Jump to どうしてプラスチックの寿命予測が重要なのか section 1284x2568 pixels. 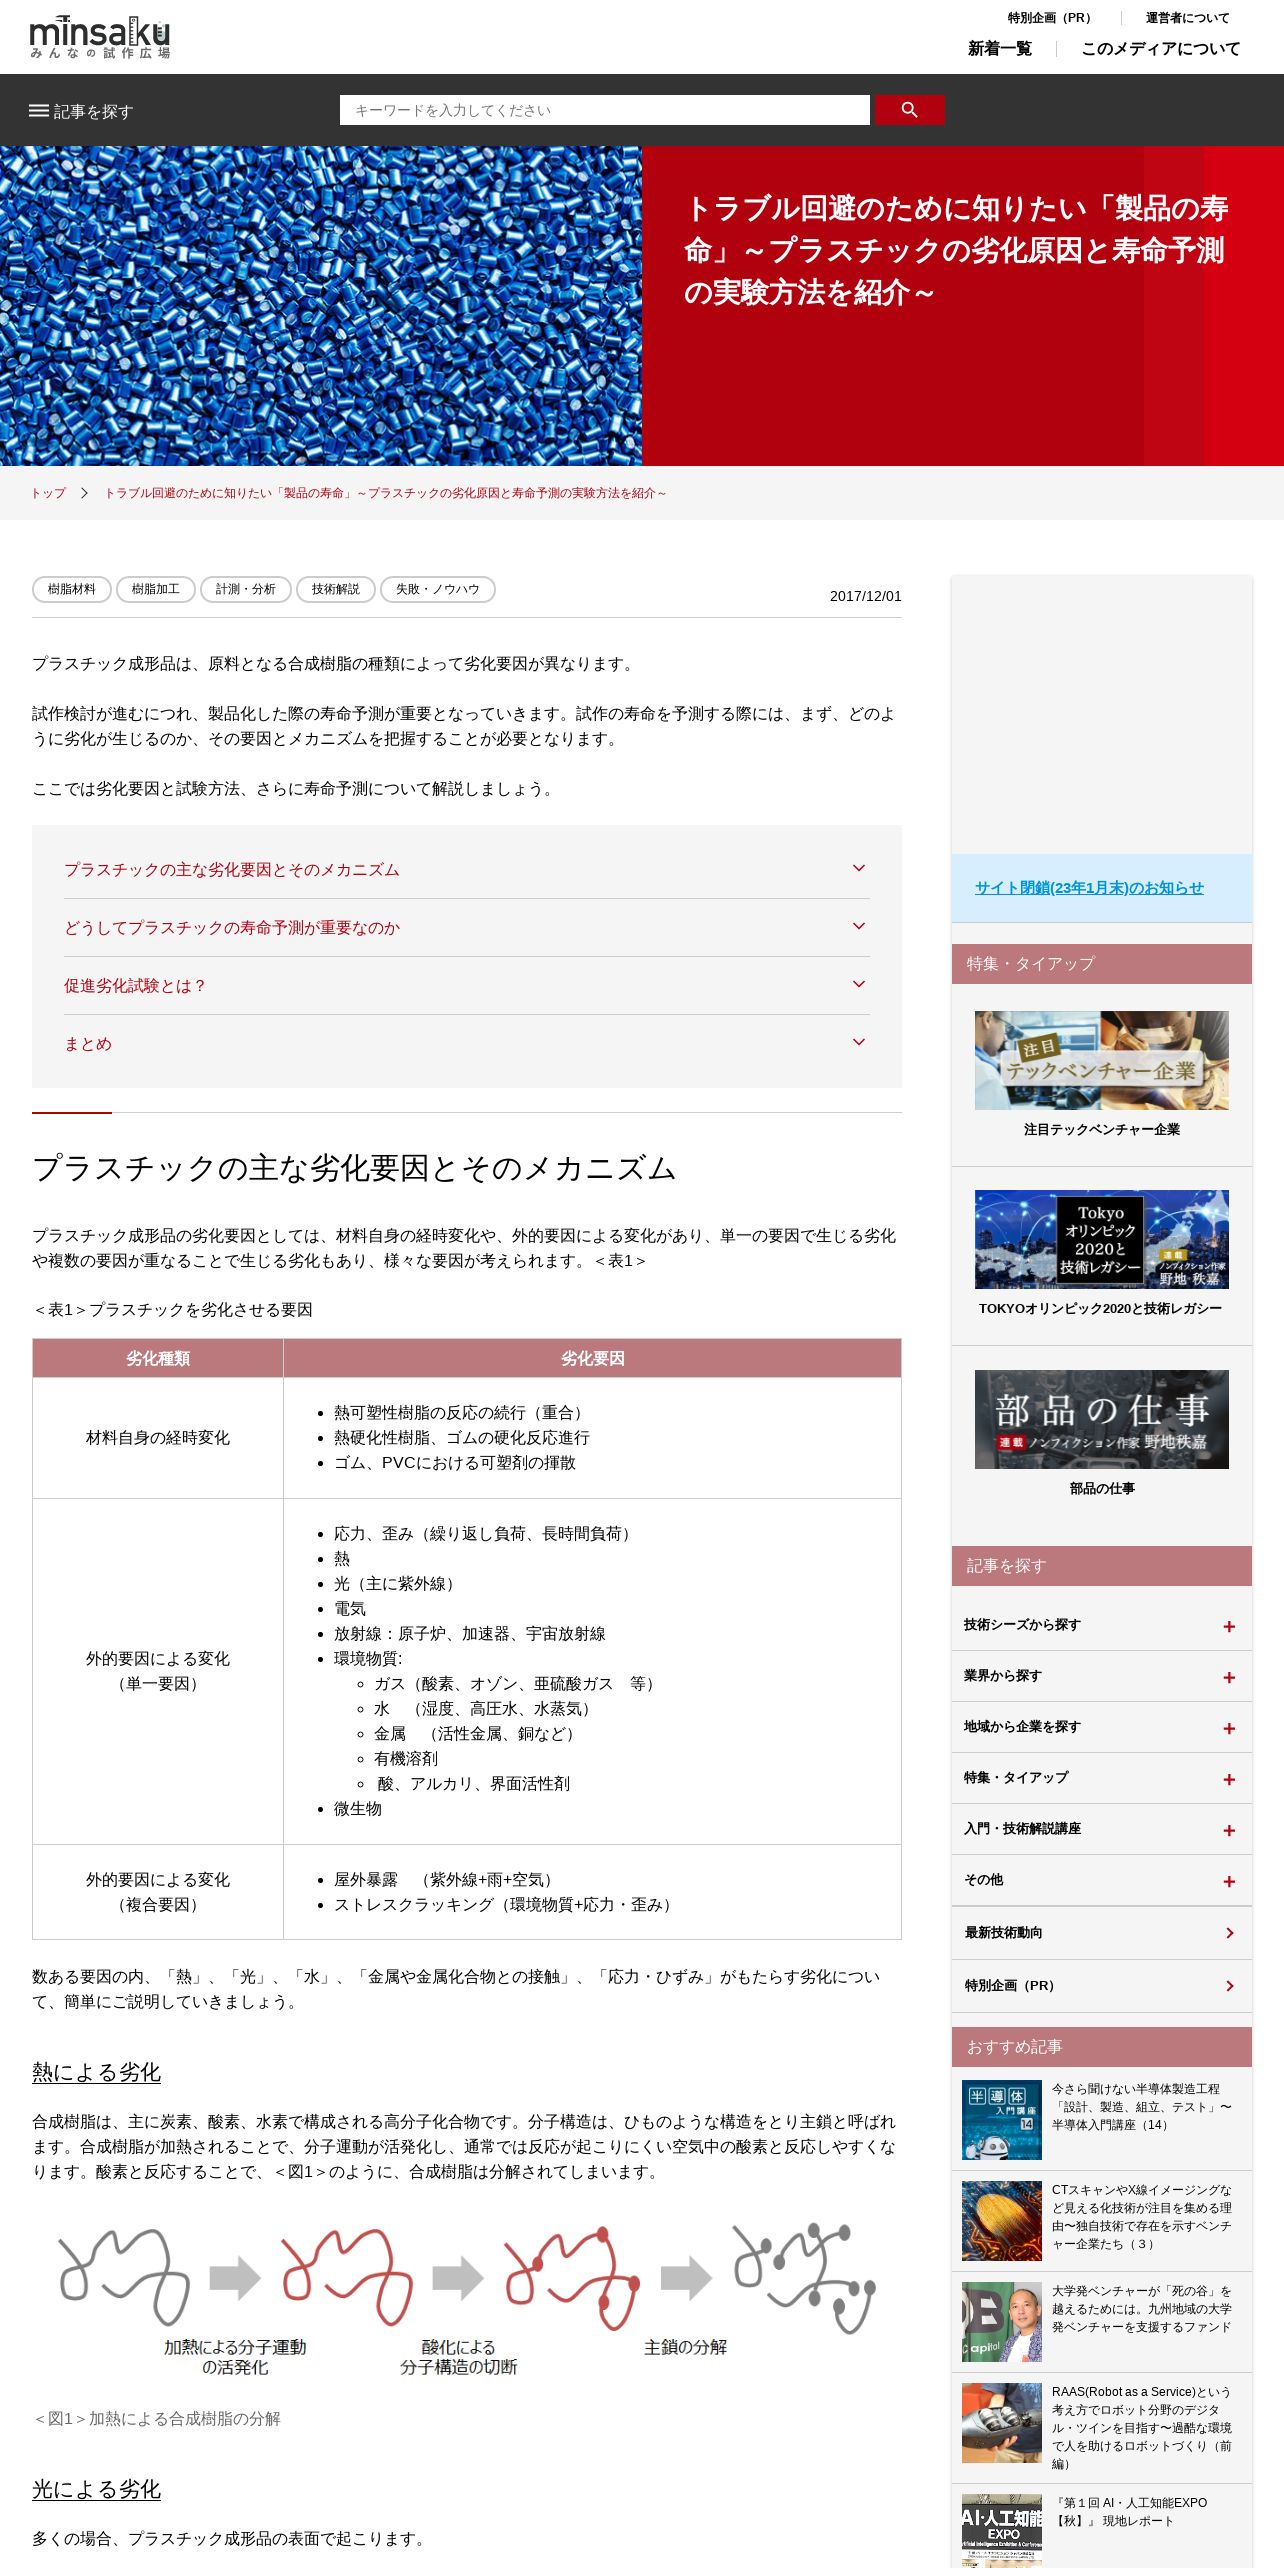tap(232, 928)
